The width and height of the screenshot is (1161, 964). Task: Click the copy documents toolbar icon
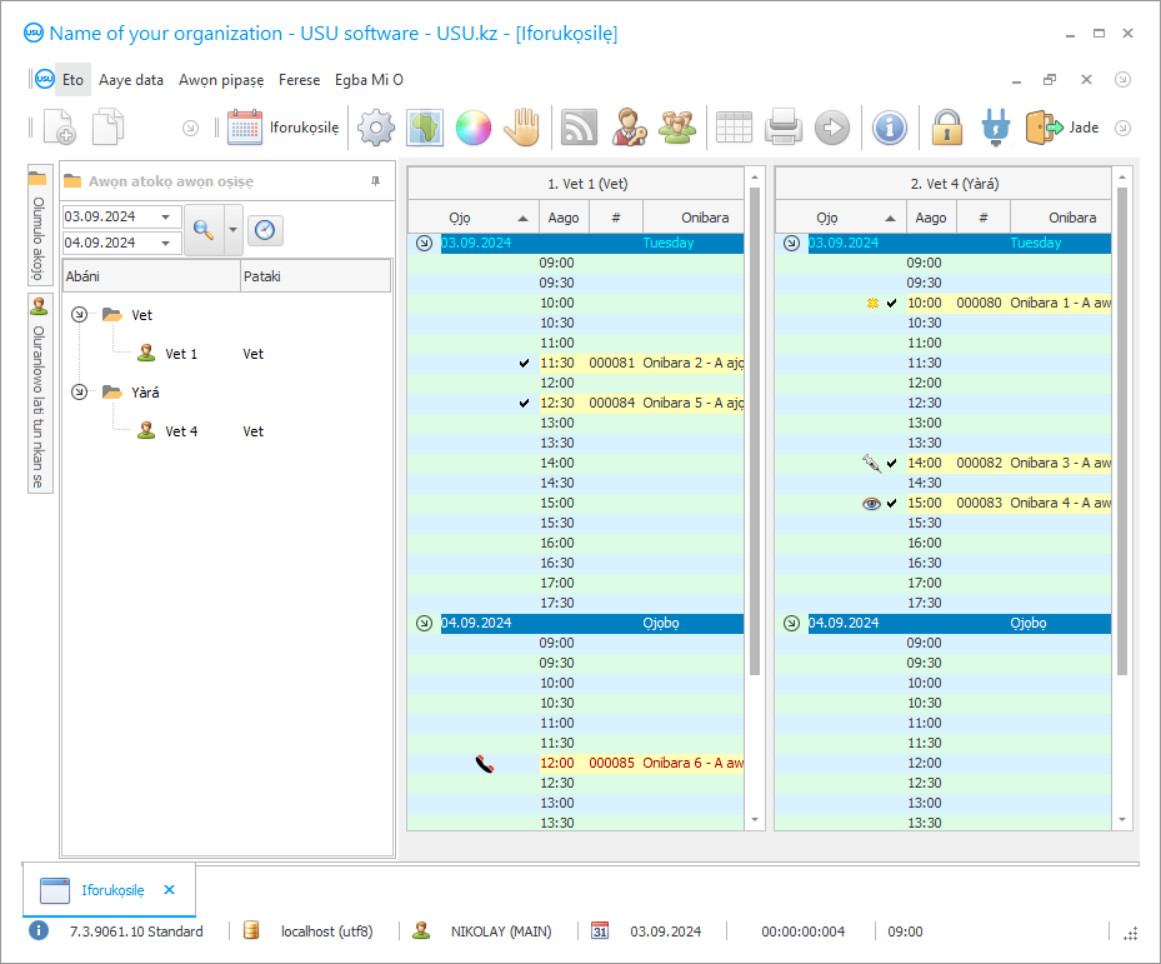click(x=108, y=127)
